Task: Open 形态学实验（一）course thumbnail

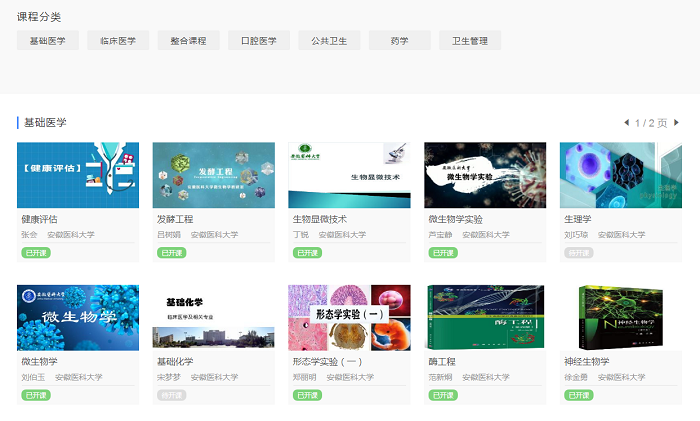Action: click(x=349, y=317)
